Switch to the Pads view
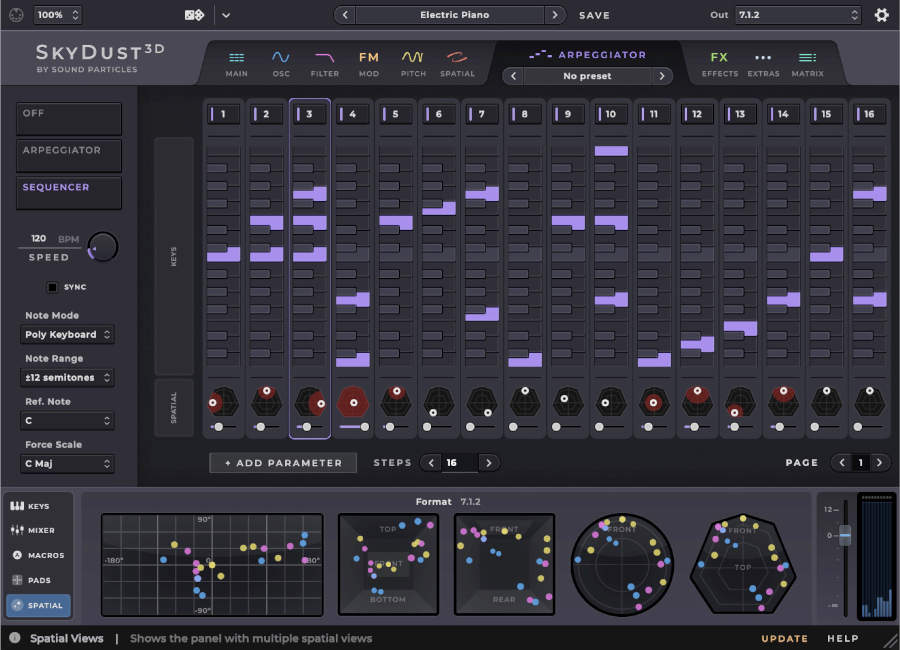 pyautogui.click(x=37, y=580)
